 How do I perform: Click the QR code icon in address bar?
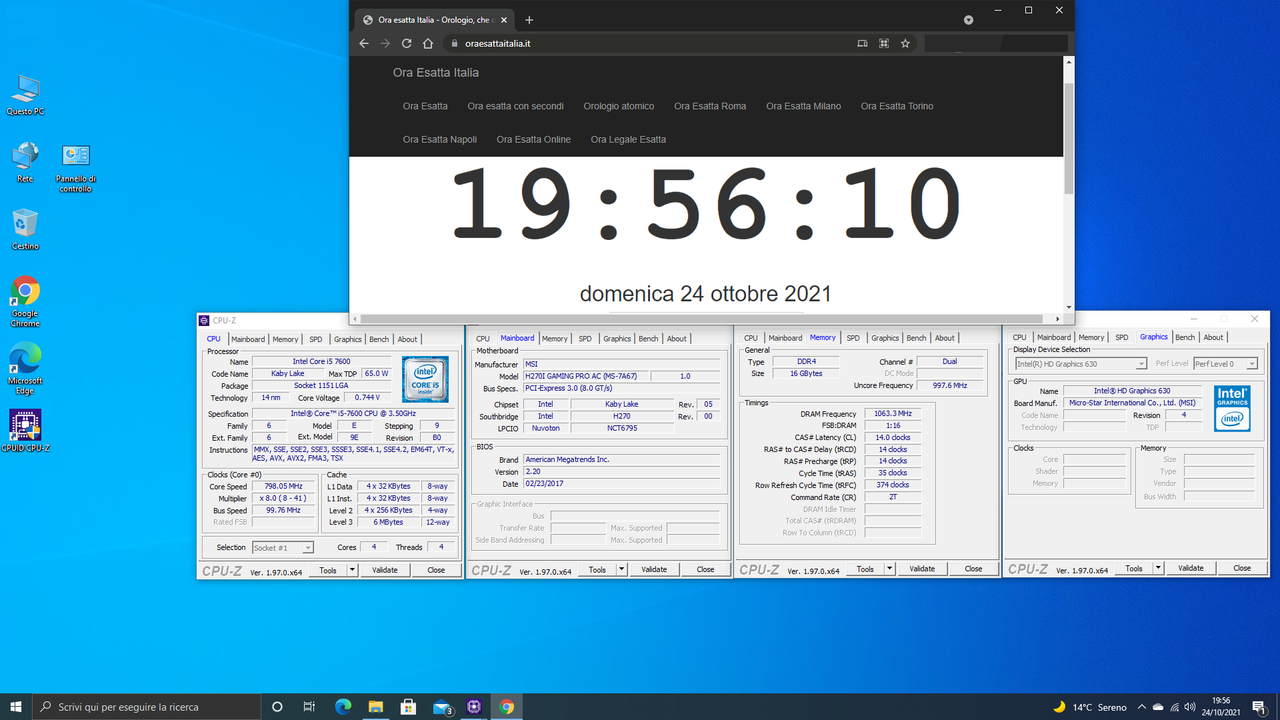click(884, 43)
